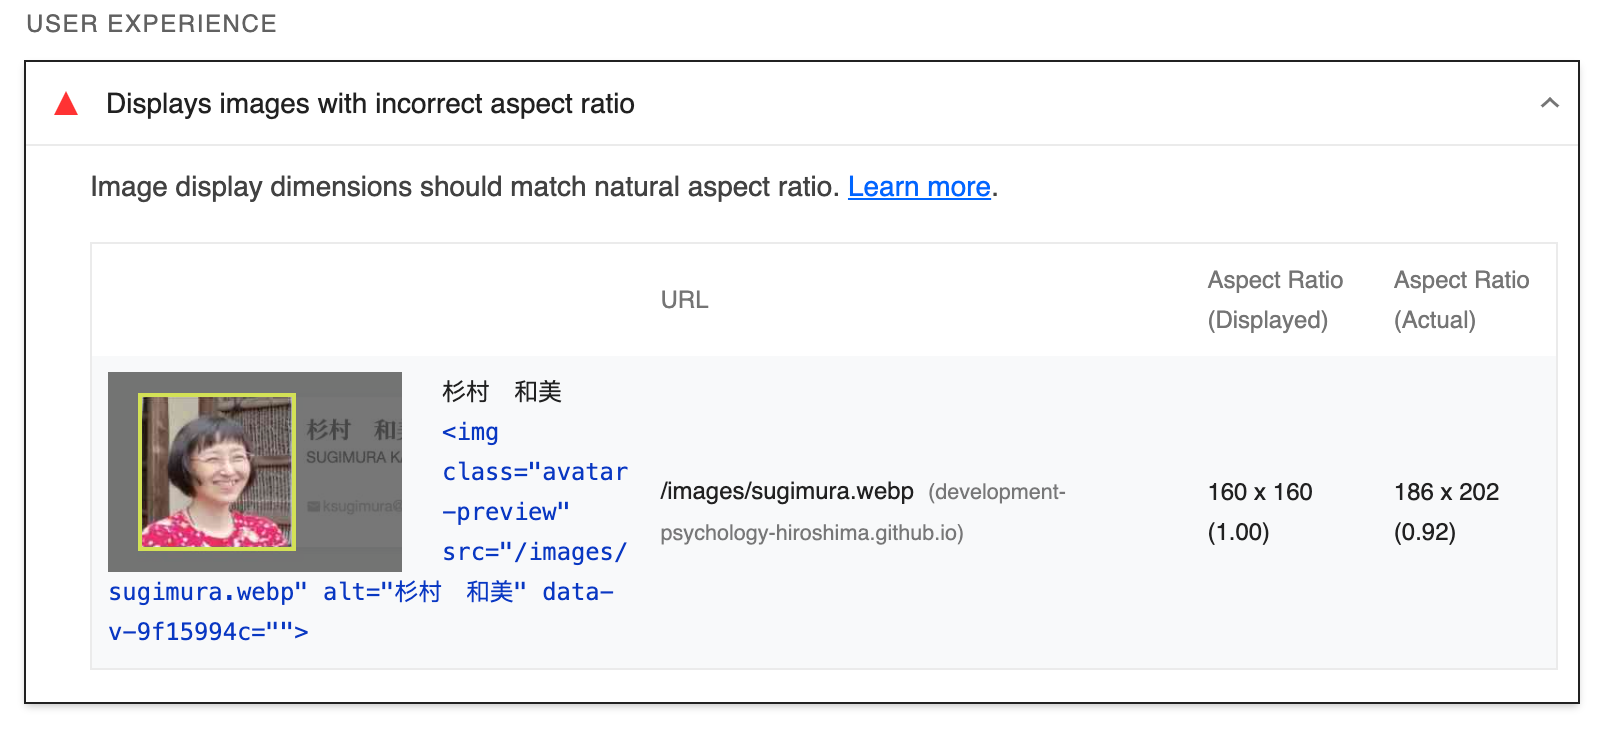The image size is (1612, 734).
Task: Click the 杉村 和美 element name label
Action: click(500, 391)
